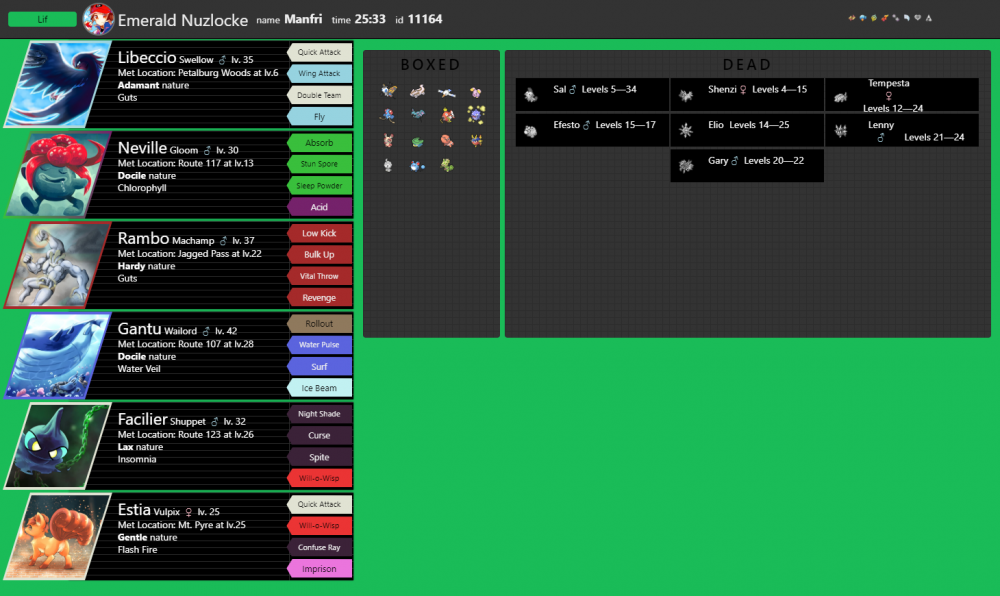This screenshot has width=1000, height=596.
Task: Click Gary's entry in Dead list
Action: click(x=746, y=165)
